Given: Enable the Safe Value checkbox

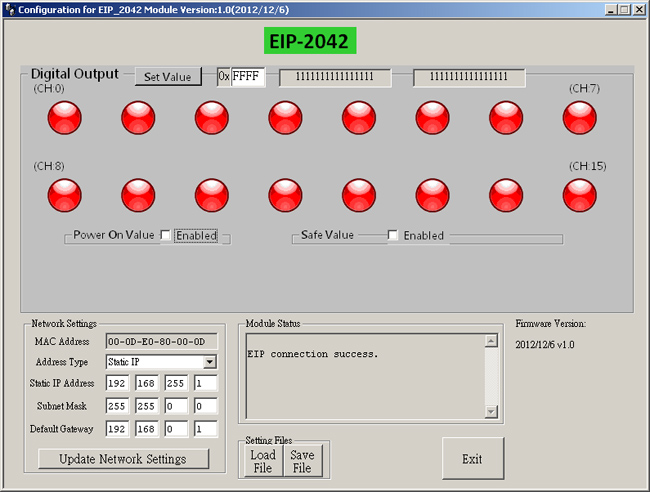Looking at the screenshot, I should pyautogui.click(x=393, y=236).
